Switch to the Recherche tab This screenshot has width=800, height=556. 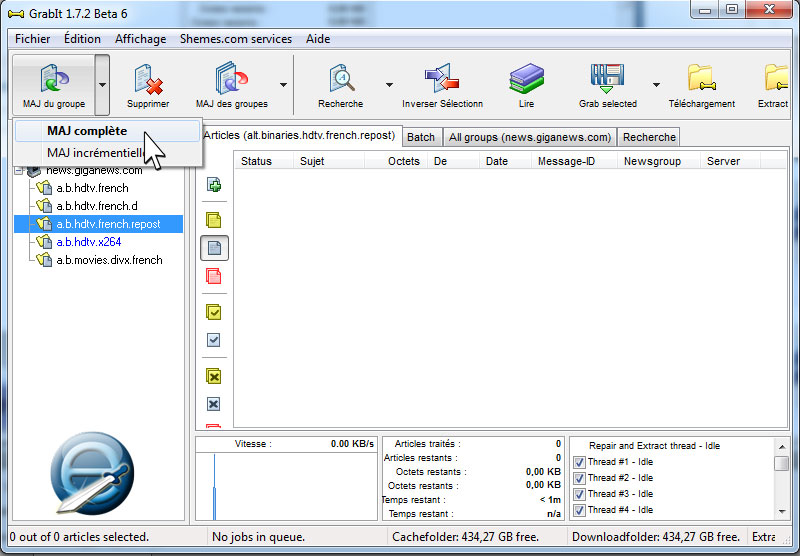tap(649, 137)
